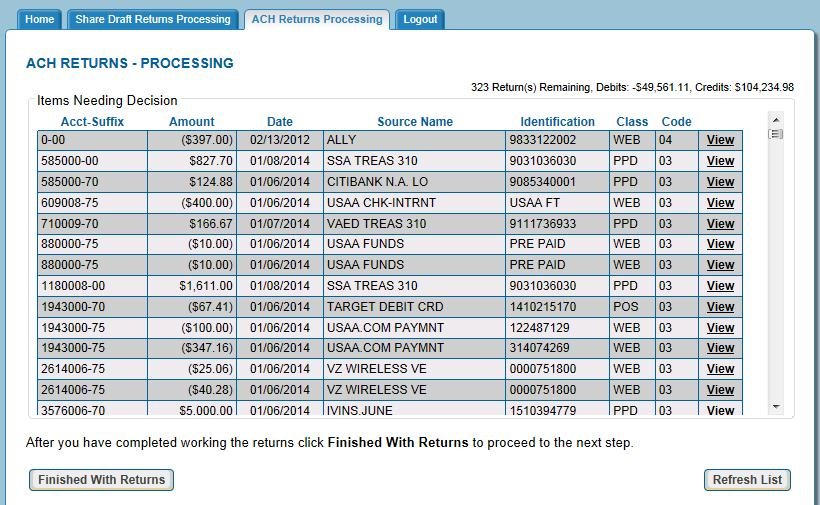
Task: Click the scrollbar down arrow
Action: [x=776, y=407]
